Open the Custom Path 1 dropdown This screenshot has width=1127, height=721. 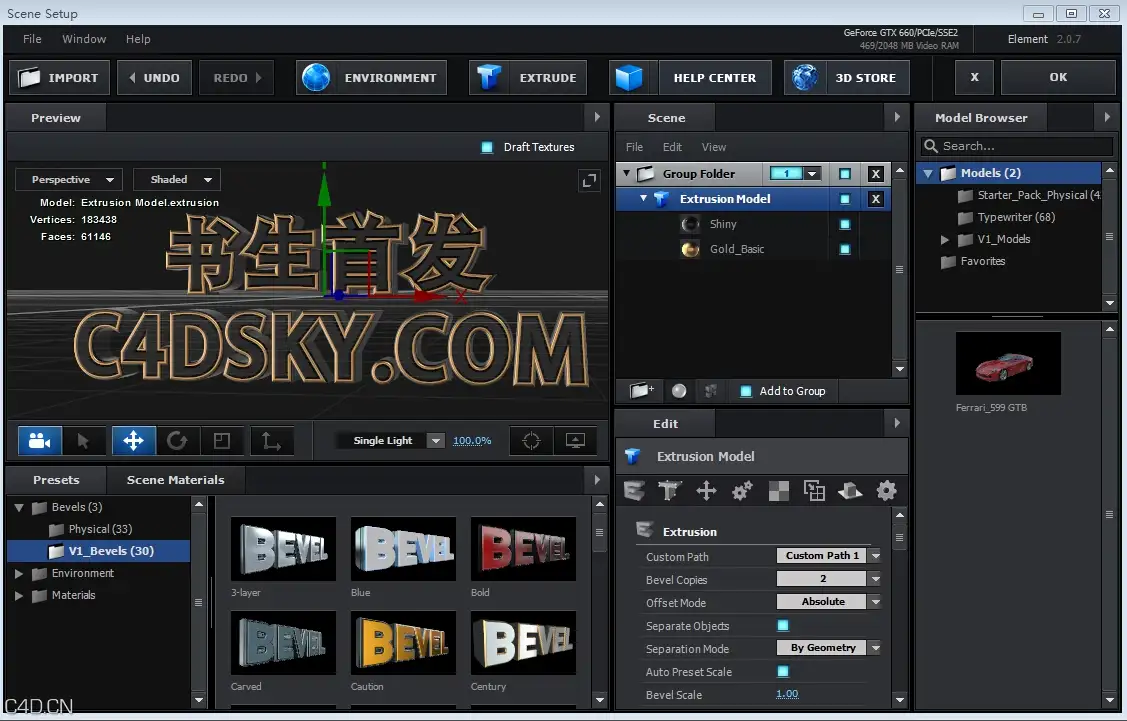point(829,556)
